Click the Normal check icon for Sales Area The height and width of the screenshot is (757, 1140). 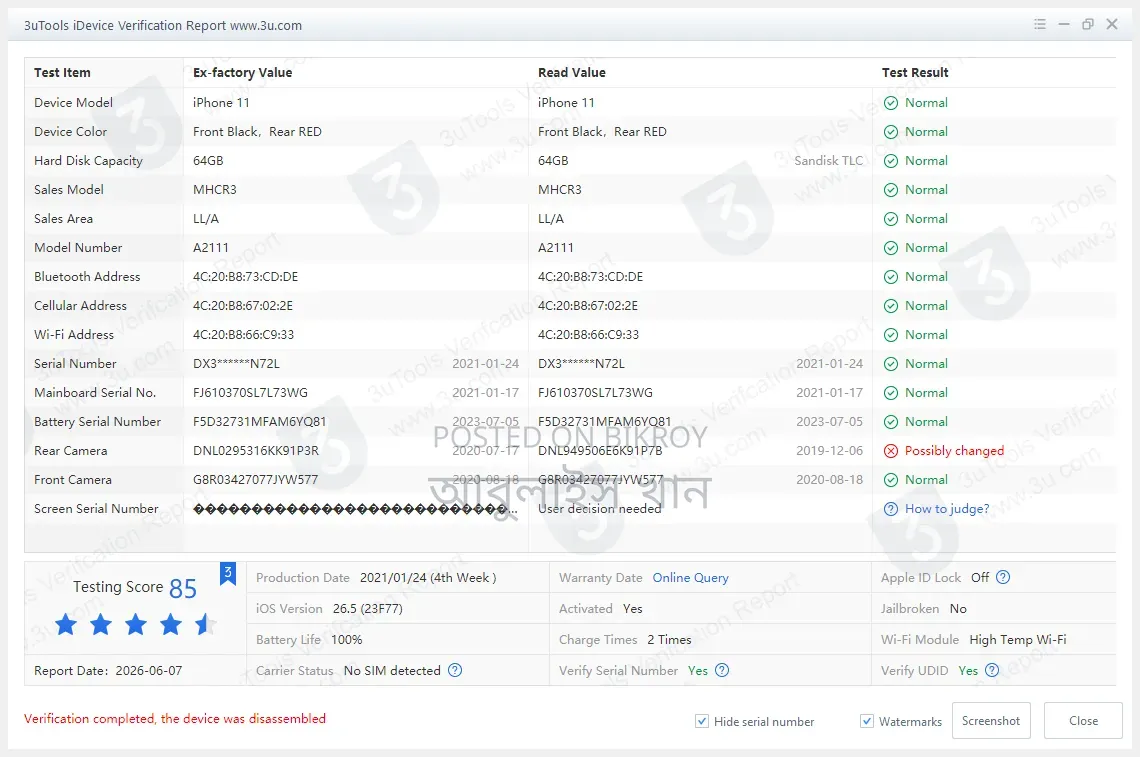point(891,219)
